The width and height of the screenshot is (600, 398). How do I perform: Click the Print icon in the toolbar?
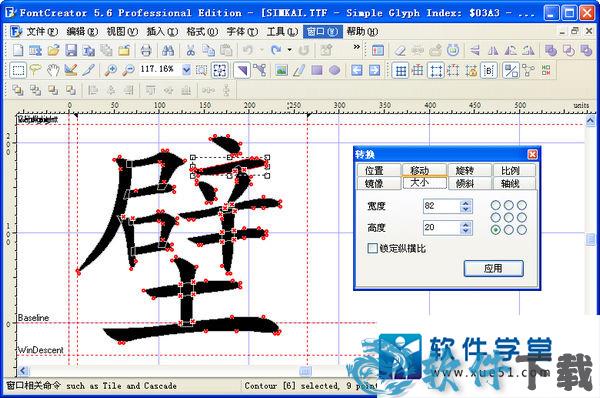146,50
